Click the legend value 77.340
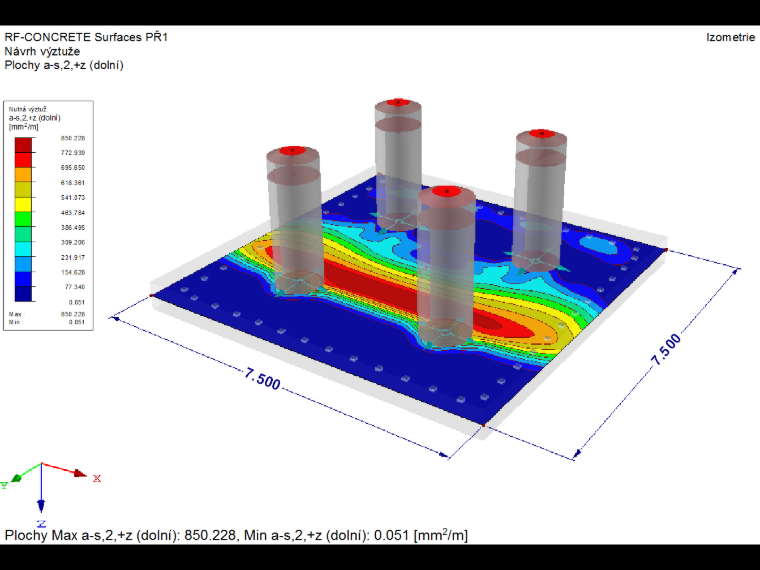Image resolution: width=760 pixels, height=570 pixels. click(75, 287)
